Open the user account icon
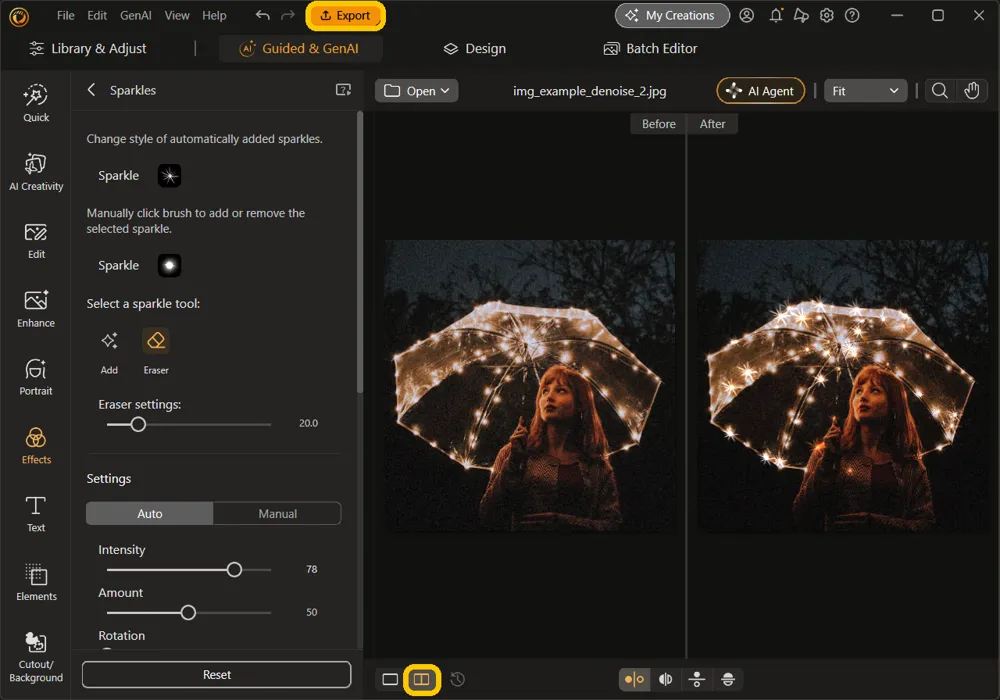The image size is (1000, 700). click(746, 15)
